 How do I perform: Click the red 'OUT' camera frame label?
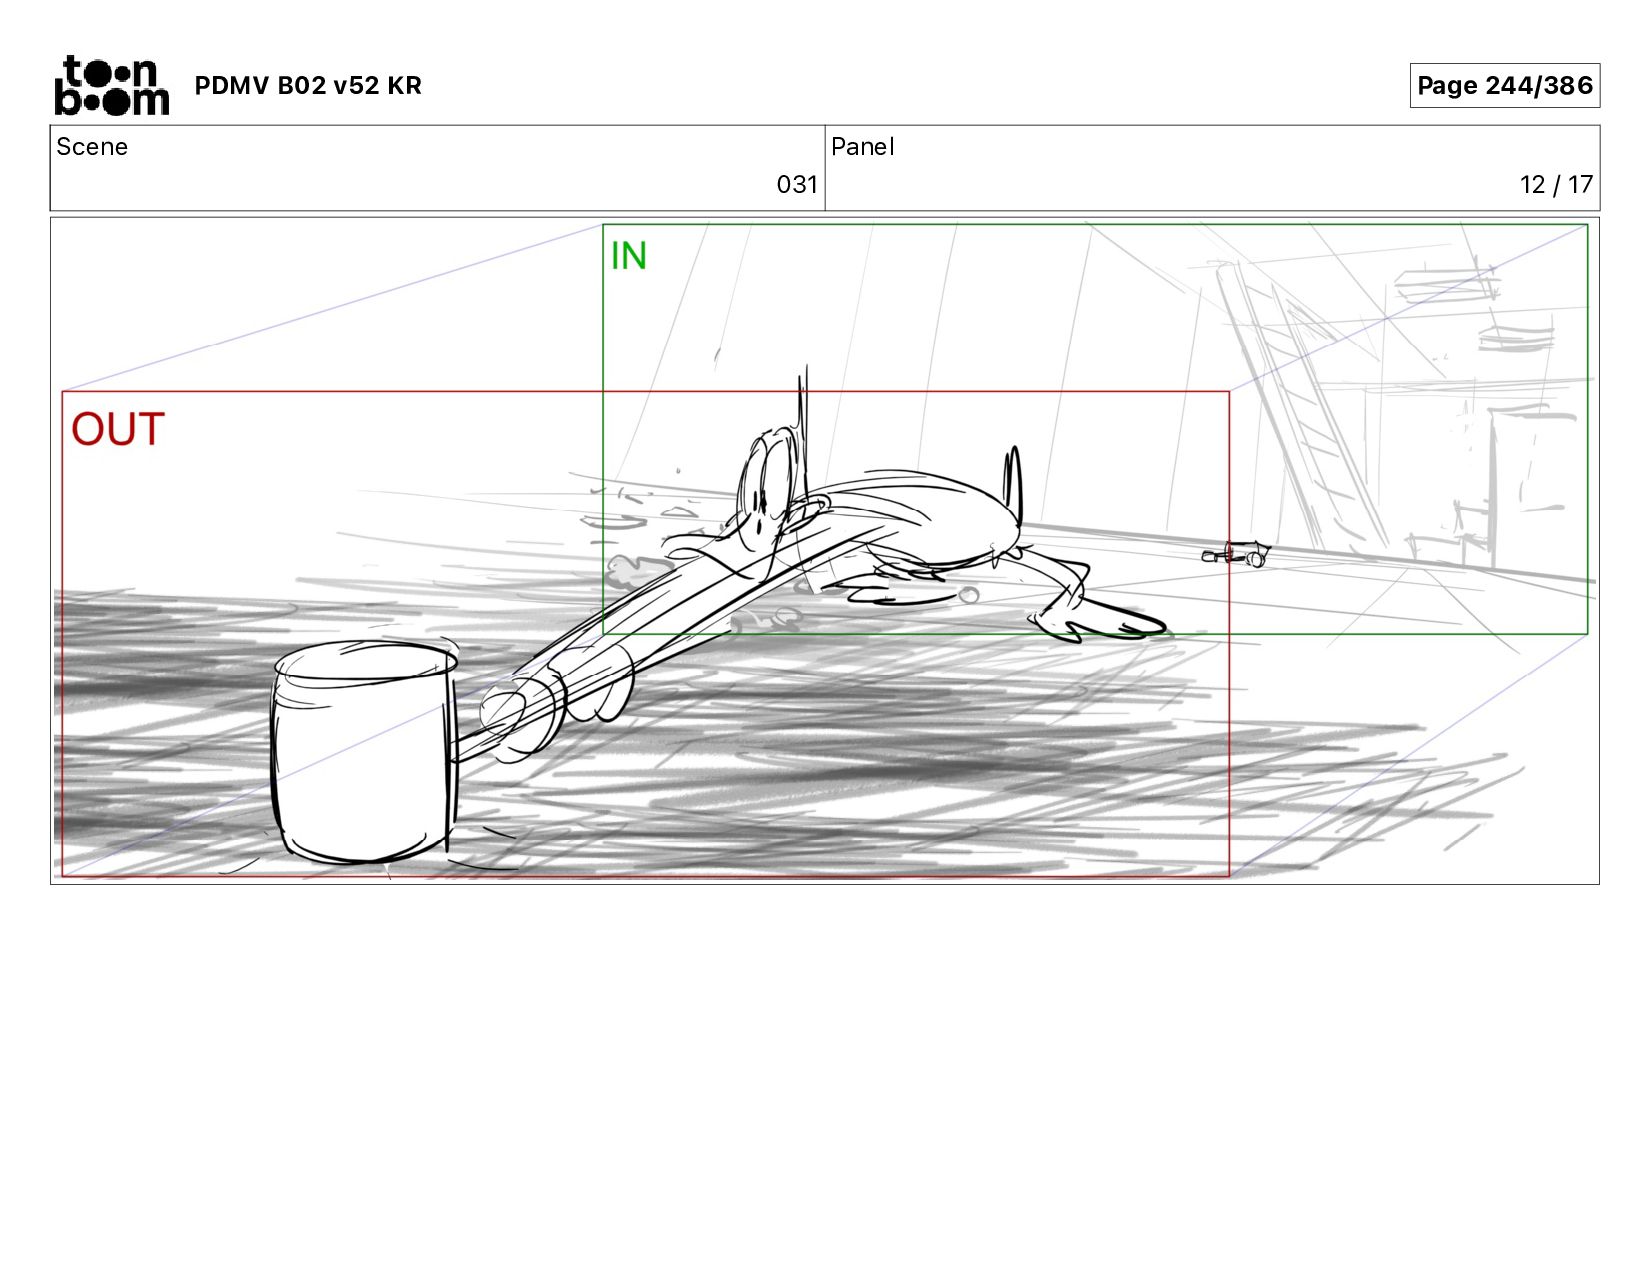tap(118, 429)
